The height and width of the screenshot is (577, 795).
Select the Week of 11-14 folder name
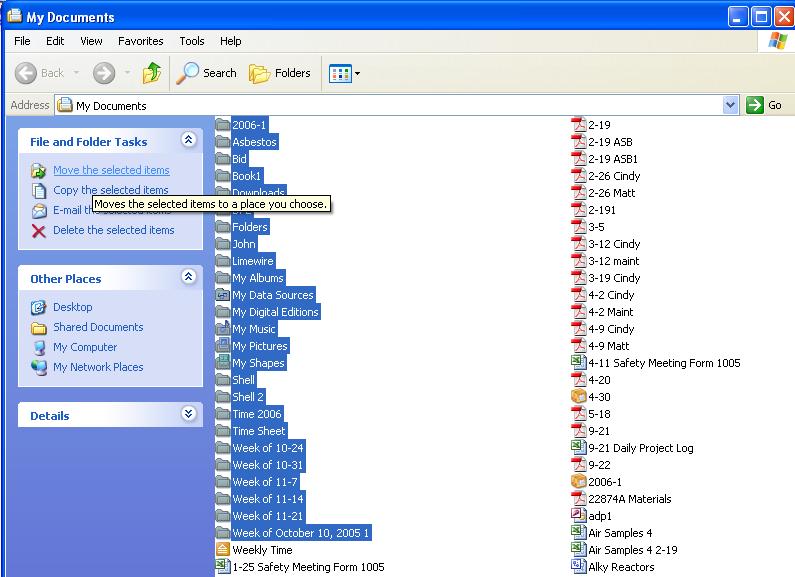pyautogui.click(x=268, y=498)
